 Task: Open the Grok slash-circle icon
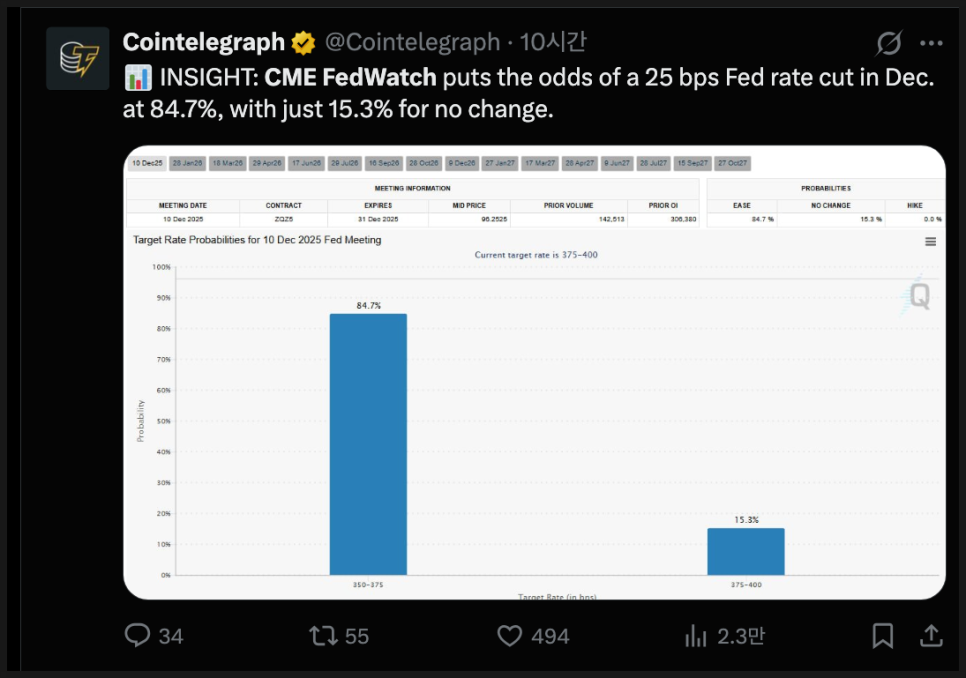(x=888, y=43)
